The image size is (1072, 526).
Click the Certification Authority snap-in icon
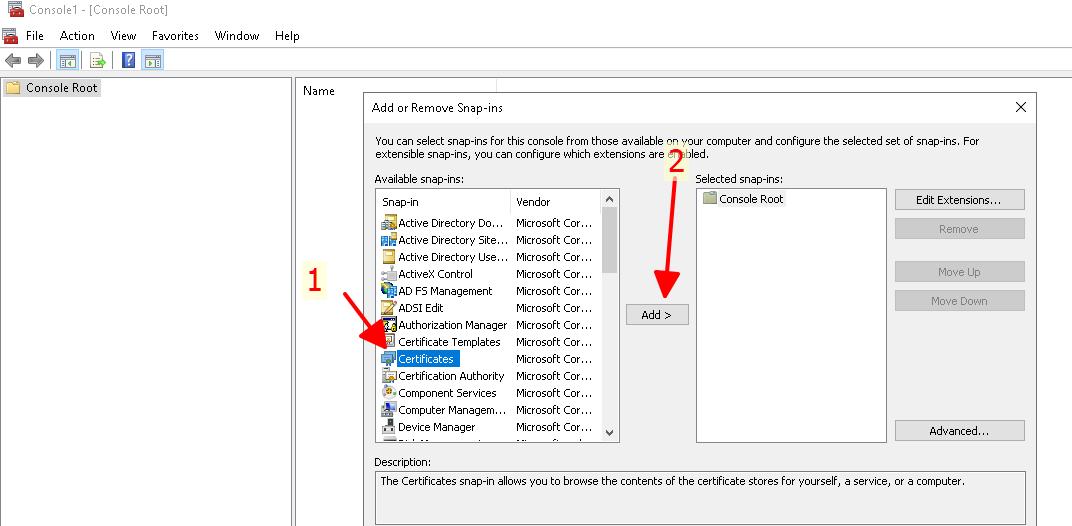pyautogui.click(x=389, y=376)
